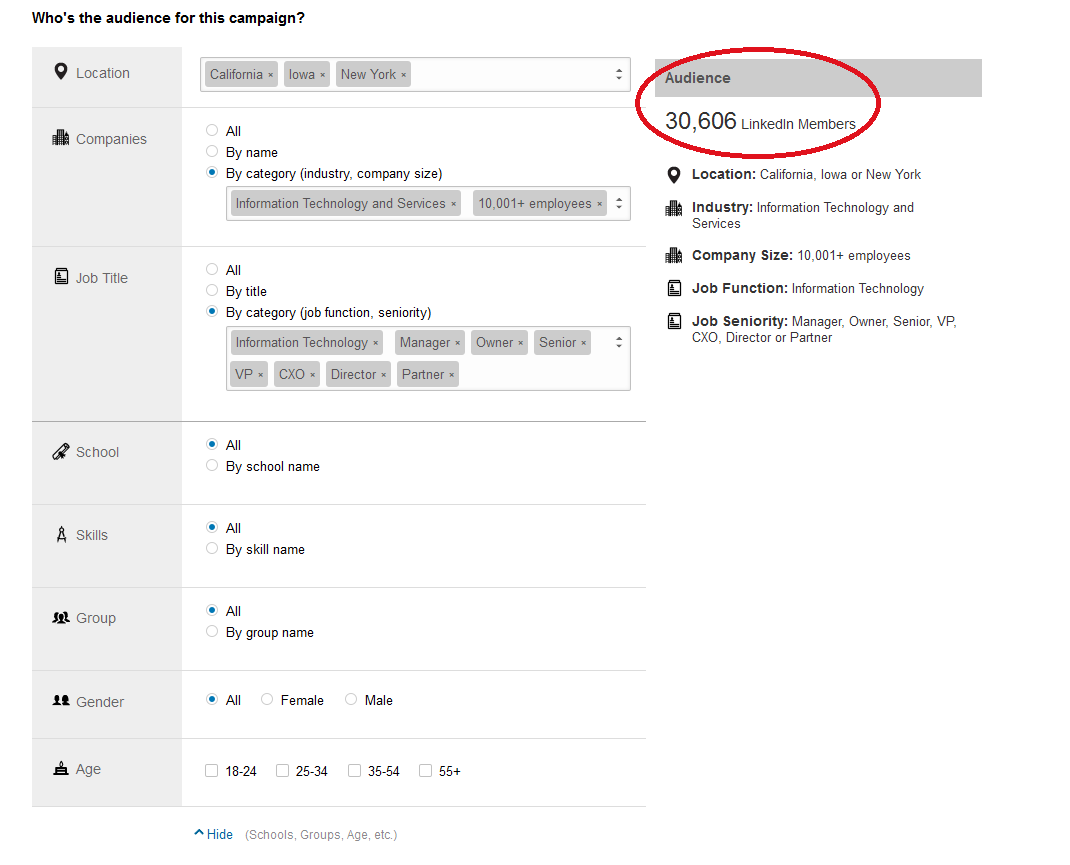Screen dimensions: 1070x865
Task: Click the School graduation icon
Action: pyautogui.click(x=61, y=452)
